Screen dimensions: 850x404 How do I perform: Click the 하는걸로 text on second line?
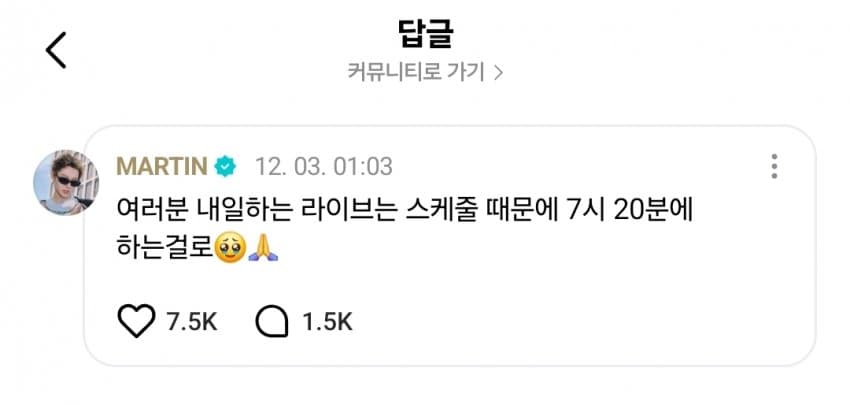(x=165, y=248)
